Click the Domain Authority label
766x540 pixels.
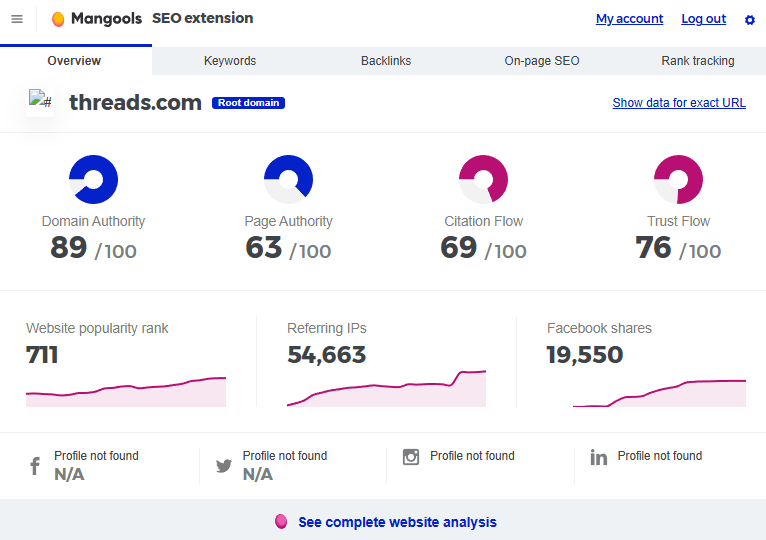[x=93, y=221]
